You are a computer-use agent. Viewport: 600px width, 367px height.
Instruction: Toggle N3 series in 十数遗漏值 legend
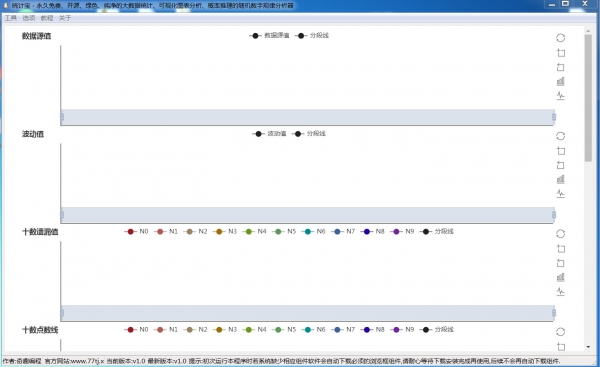pyautogui.click(x=225, y=232)
